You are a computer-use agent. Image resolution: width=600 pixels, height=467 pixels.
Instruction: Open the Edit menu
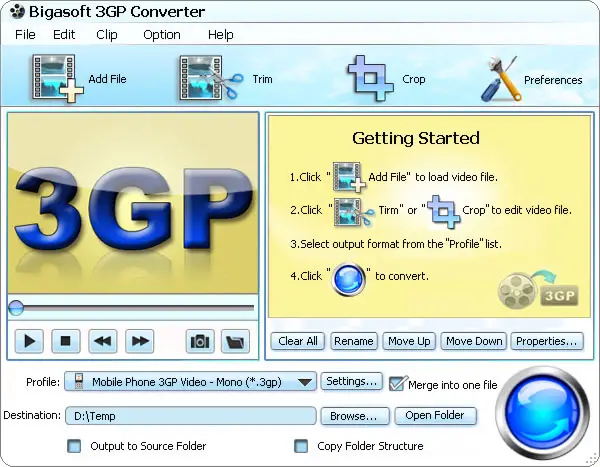[64, 35]
